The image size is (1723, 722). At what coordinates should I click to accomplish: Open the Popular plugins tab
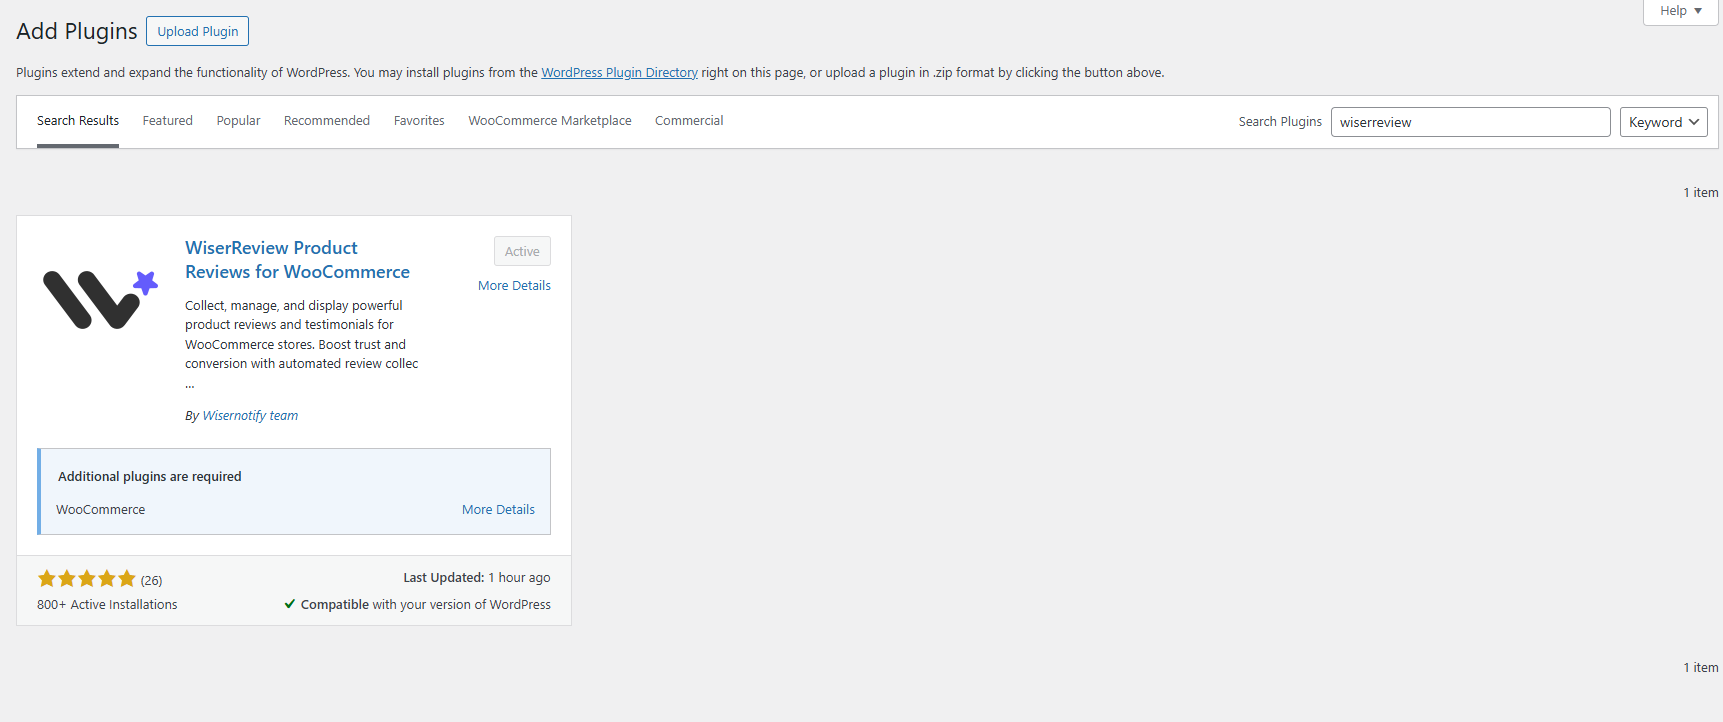(x=238, y=121)
